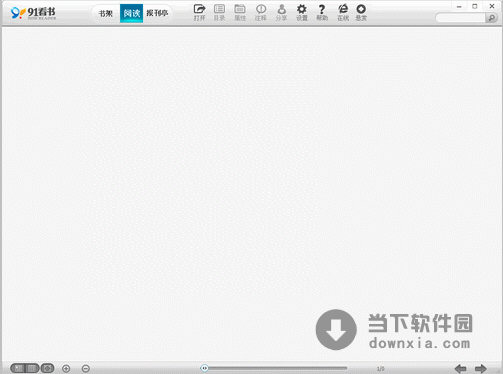This screenshot has height=374, width=503.
Task: Maximize the 91看书 window
Action: coord(475,6)
